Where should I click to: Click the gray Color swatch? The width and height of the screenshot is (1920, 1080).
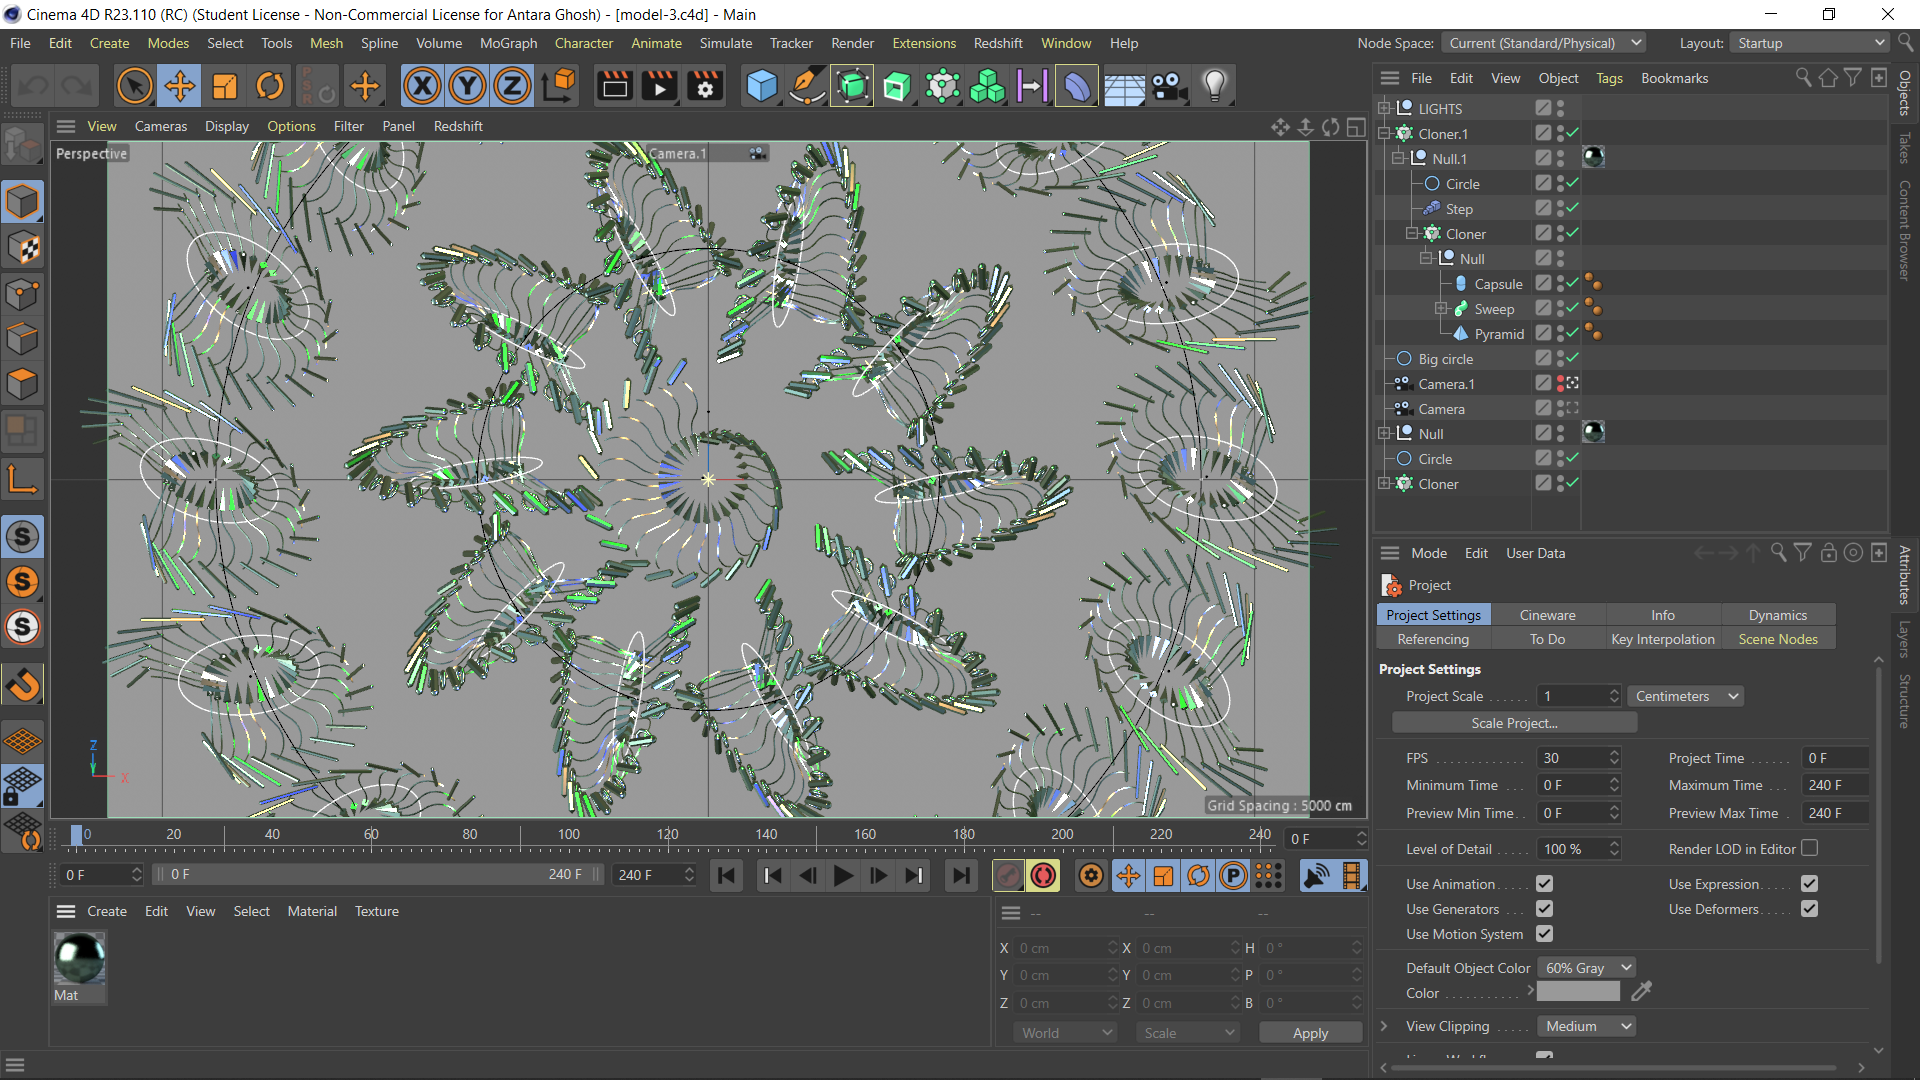(1578, 992)
